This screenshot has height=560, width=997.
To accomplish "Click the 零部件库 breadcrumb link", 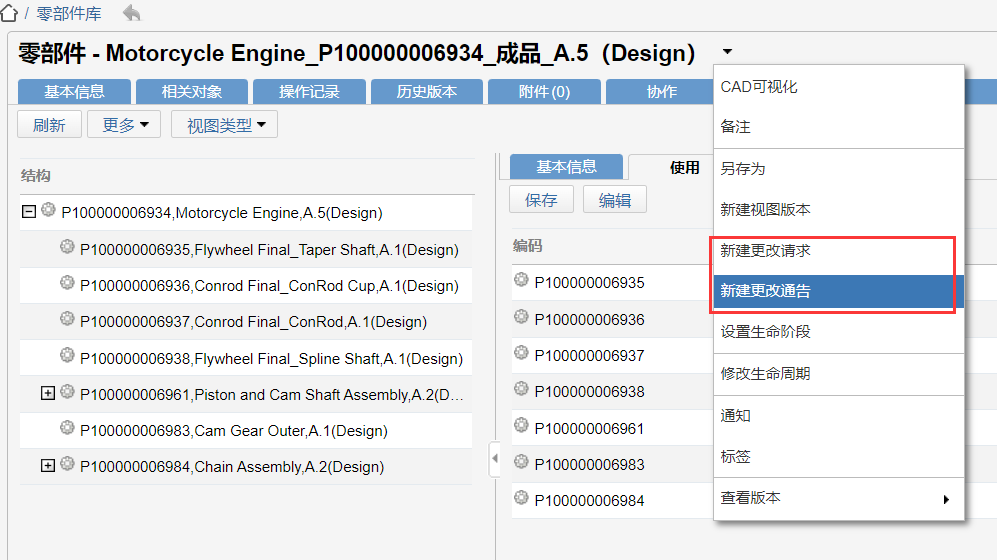I will click(69, 13).
